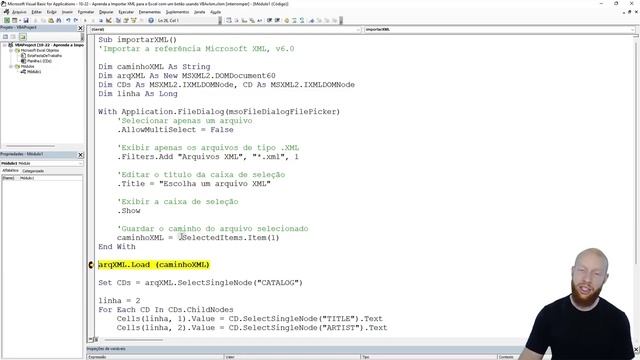Switch to the Categorizado tab
The image size is (640, 360).
tap(33, 171)
